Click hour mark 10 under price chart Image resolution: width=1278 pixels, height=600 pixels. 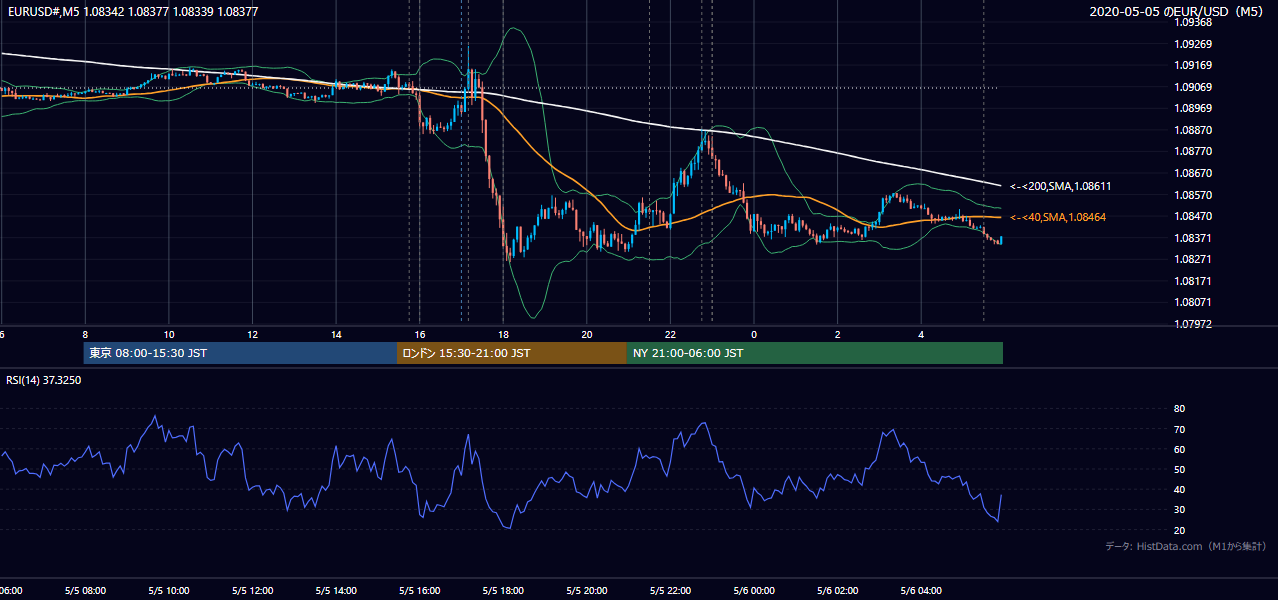click(169, 335)
